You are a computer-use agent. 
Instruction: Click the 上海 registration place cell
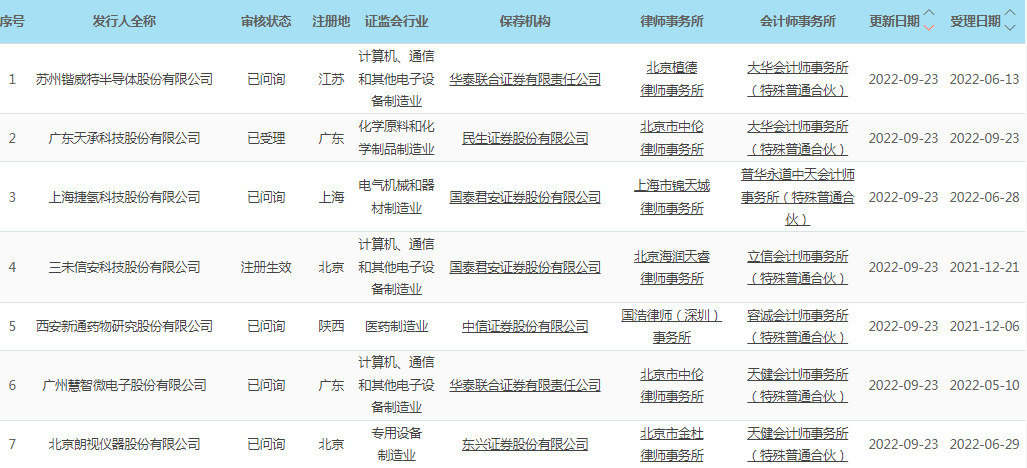pyautogui.click(x=331, y=197)
